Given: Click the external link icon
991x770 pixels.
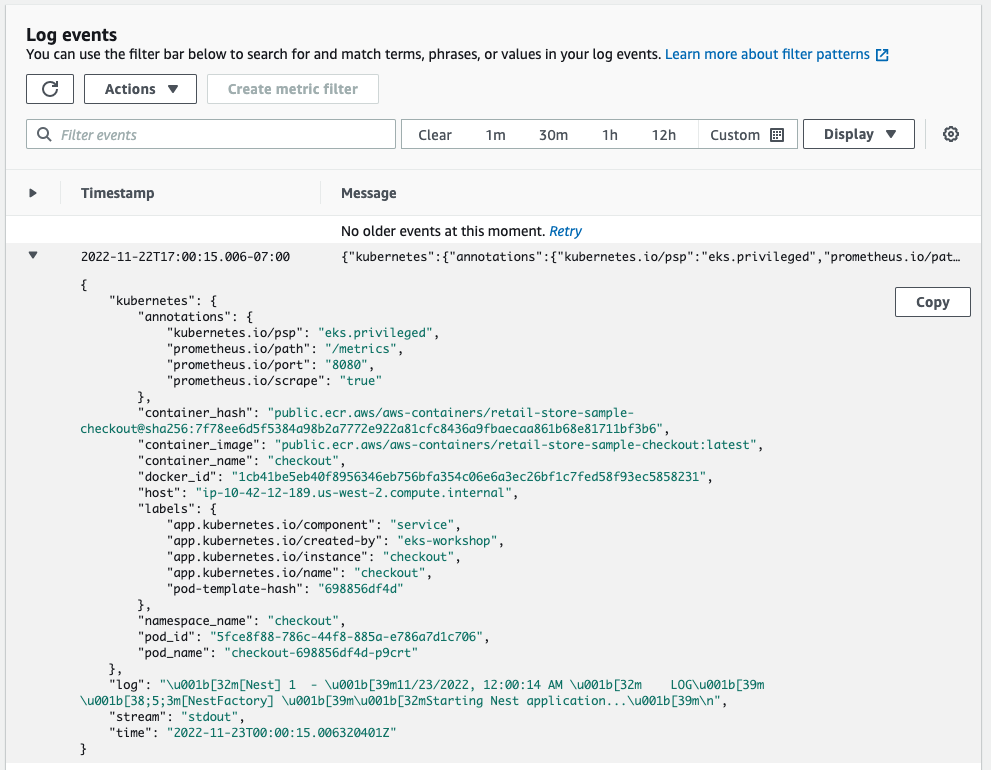Looking at the screenshot, I should click(x=882, y=55).
